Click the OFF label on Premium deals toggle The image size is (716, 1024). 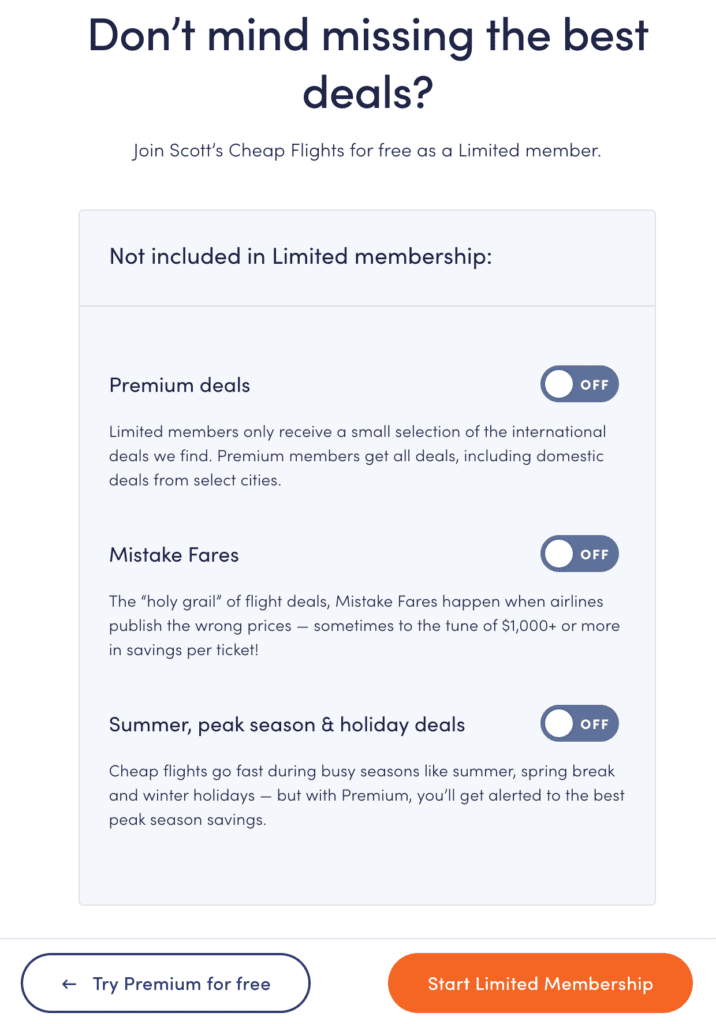(594, 385)
